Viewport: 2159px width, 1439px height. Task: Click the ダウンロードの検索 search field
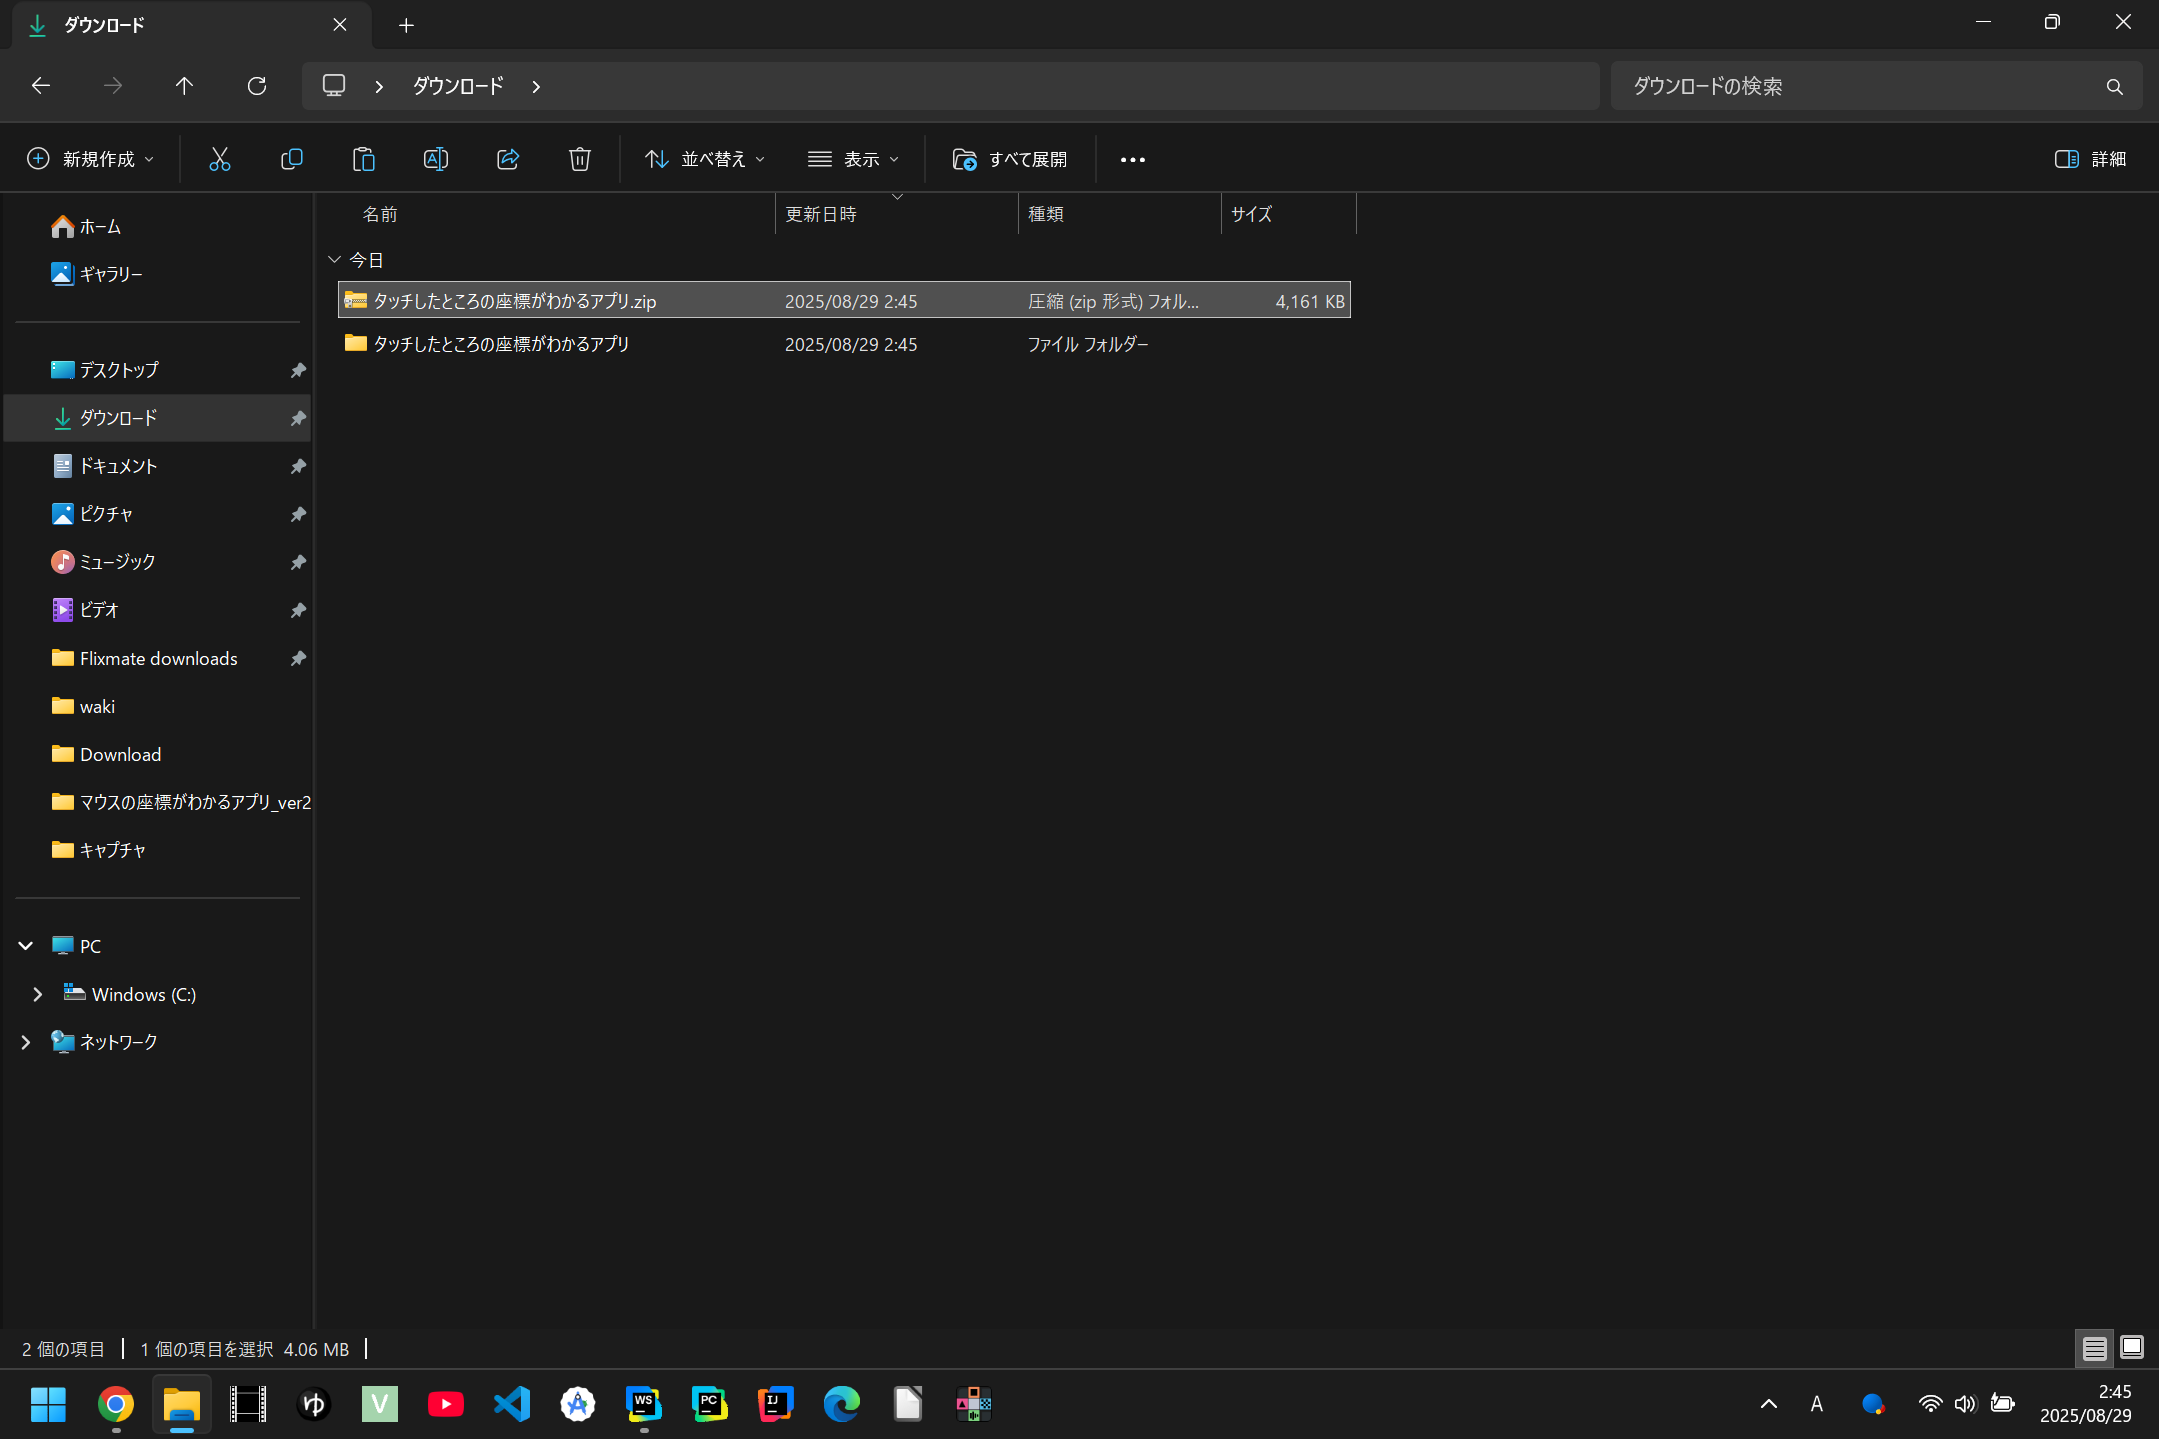1860,86
